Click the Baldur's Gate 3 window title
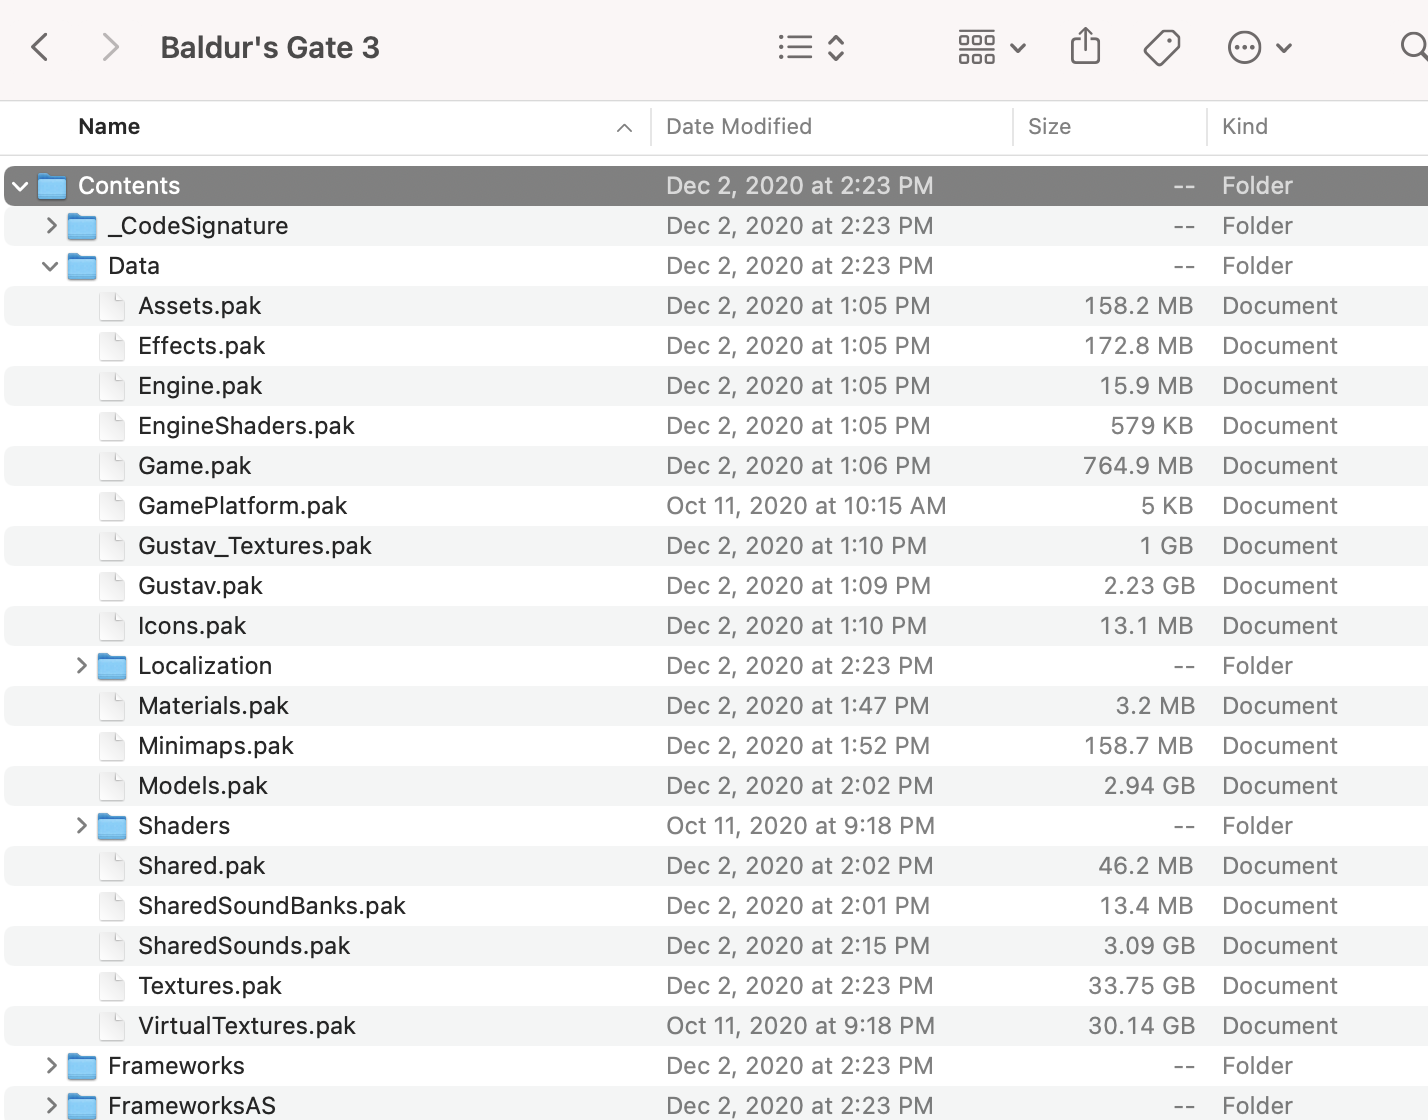This screenshot has width=1428, height=1120. point(270,47)
